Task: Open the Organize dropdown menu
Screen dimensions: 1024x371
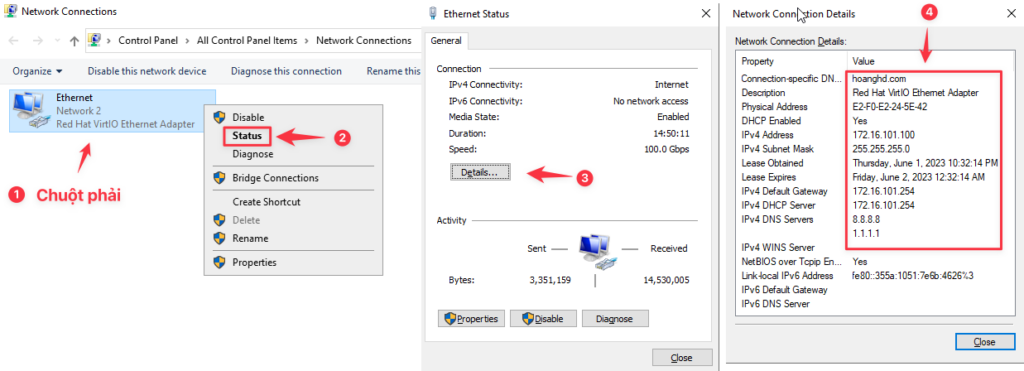Action: 37,71
